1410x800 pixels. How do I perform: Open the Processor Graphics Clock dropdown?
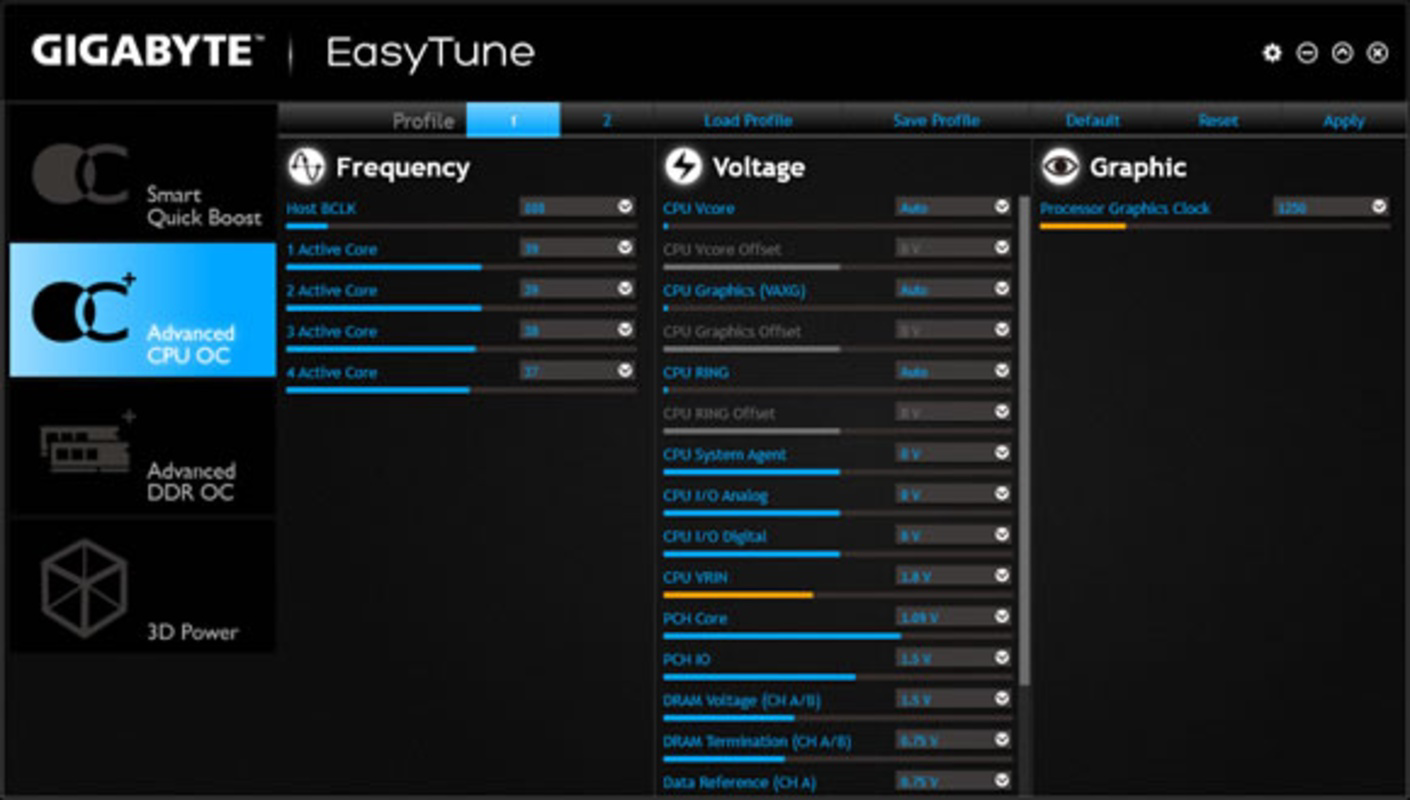pos(1376,209)
